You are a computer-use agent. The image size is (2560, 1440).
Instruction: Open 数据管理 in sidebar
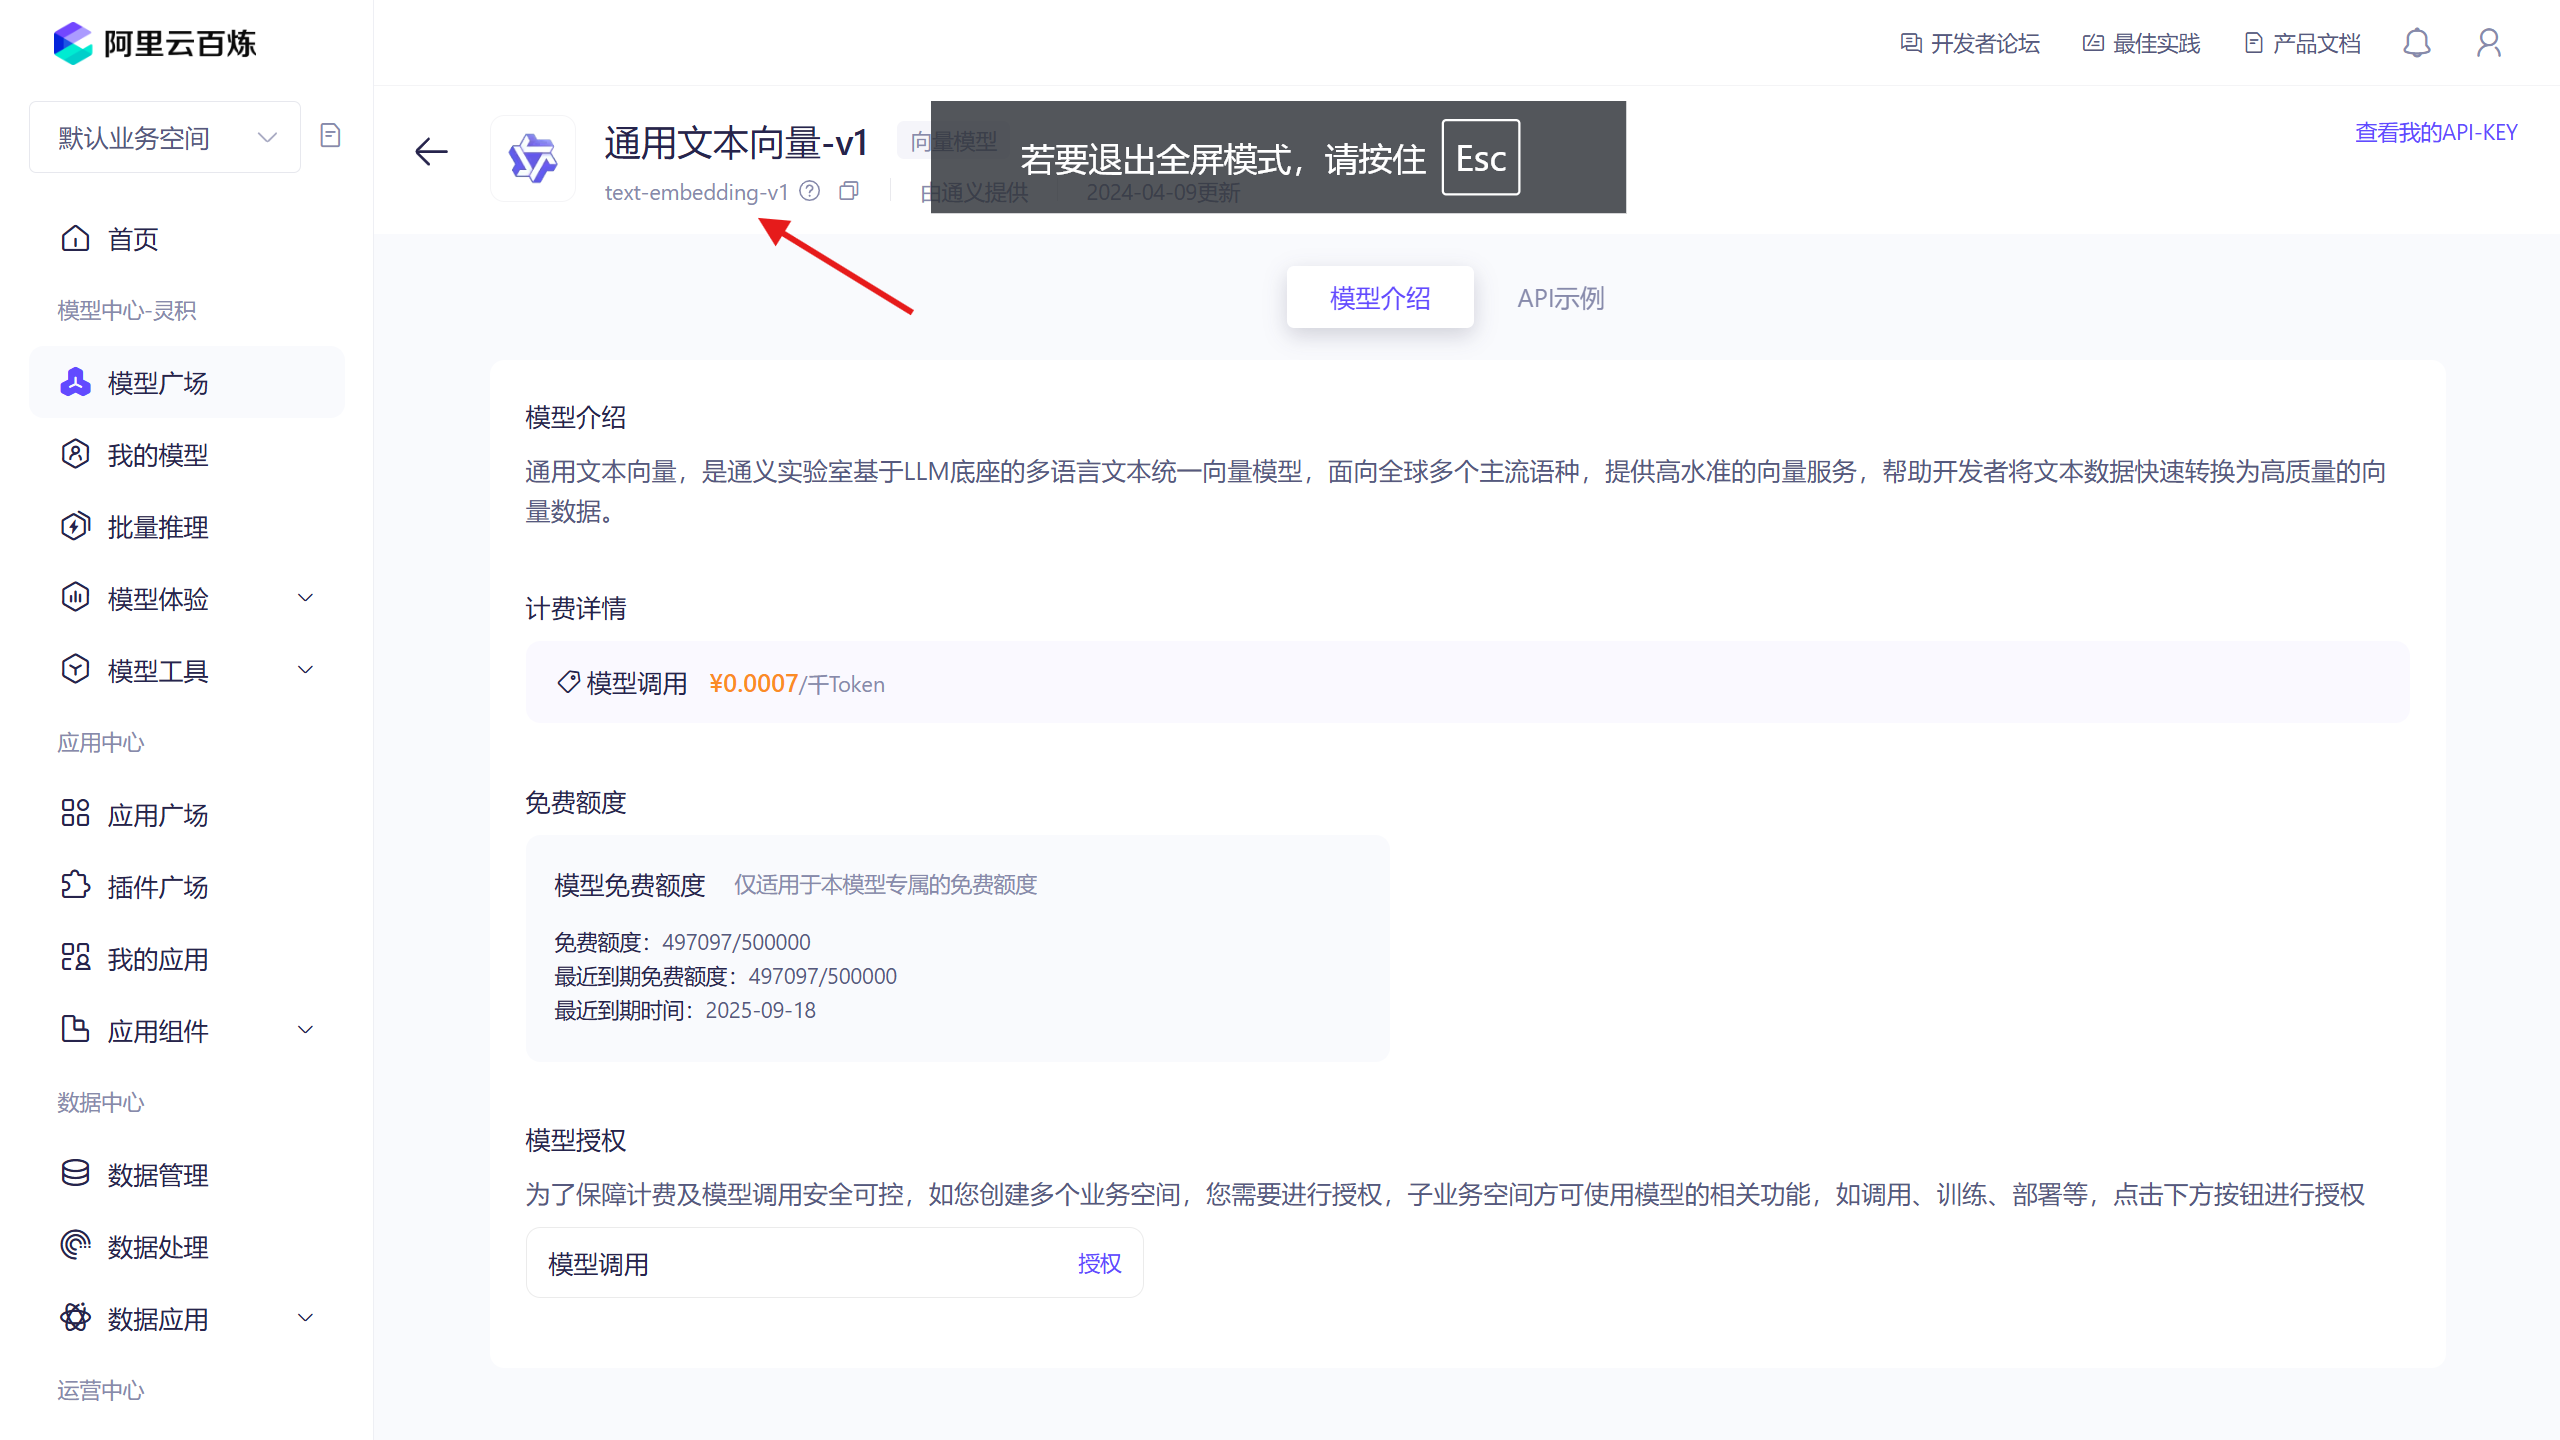[x=158, y=1175]
